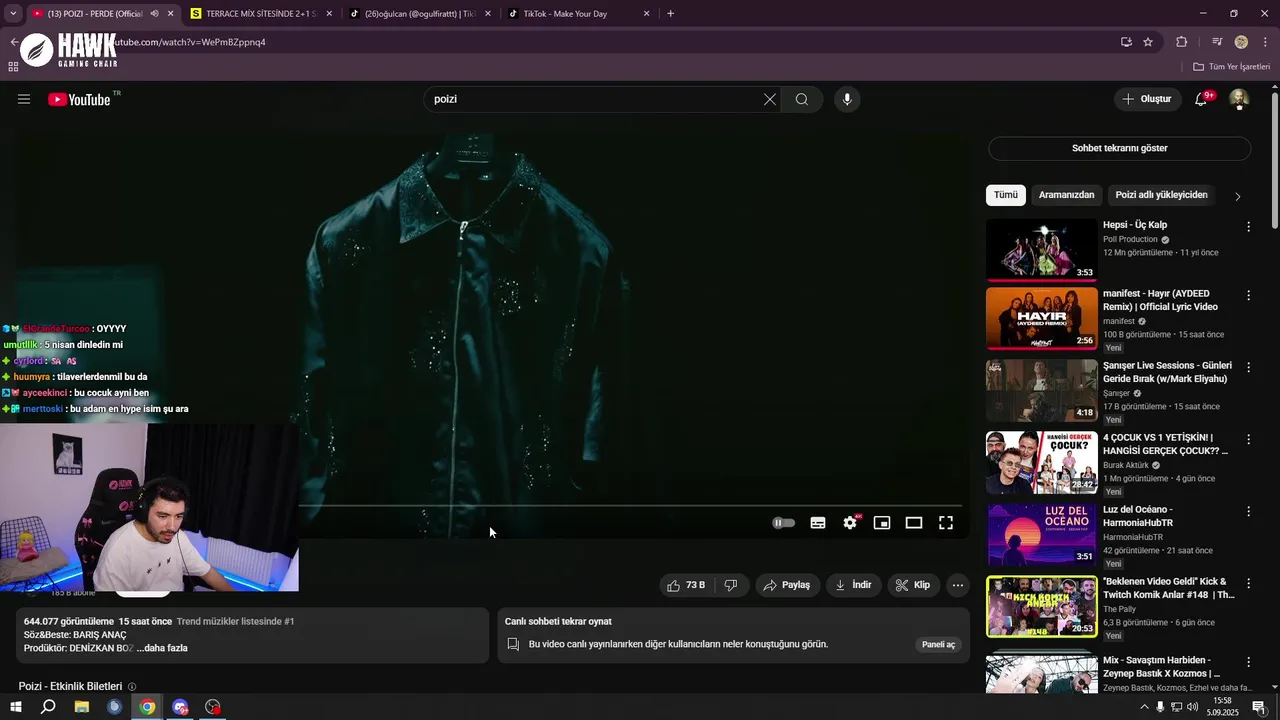Open more actions ellipsis below video
This screenshot has width=1280, height=720.
[958, 585]
